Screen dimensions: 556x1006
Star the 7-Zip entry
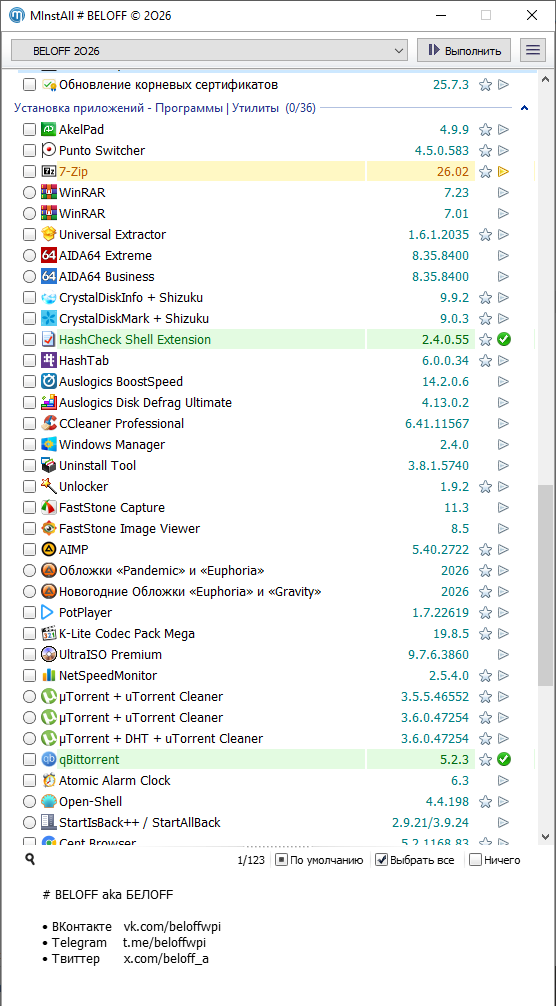click(485, 171)
